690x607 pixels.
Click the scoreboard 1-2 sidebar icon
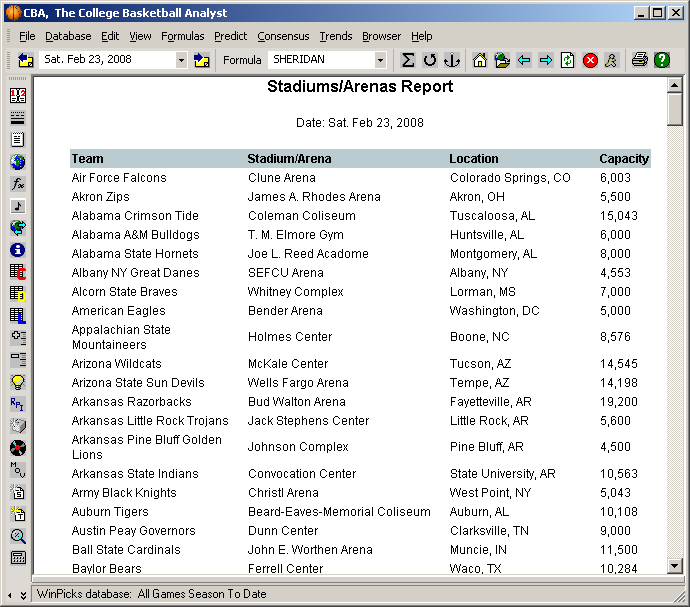pos(18,96)
